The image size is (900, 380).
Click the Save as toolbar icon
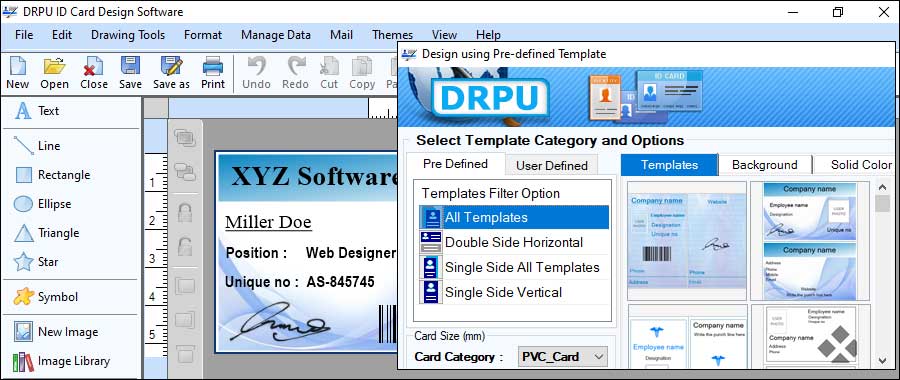tap(171, 72)
